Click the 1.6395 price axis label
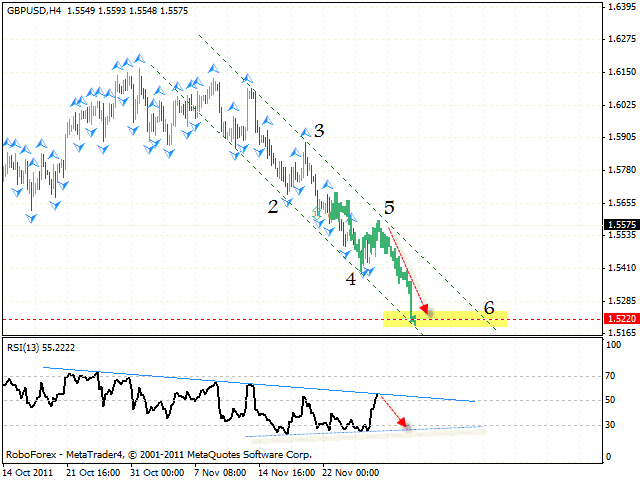Viewport: 640px width, 480px height. coord(619,8)
